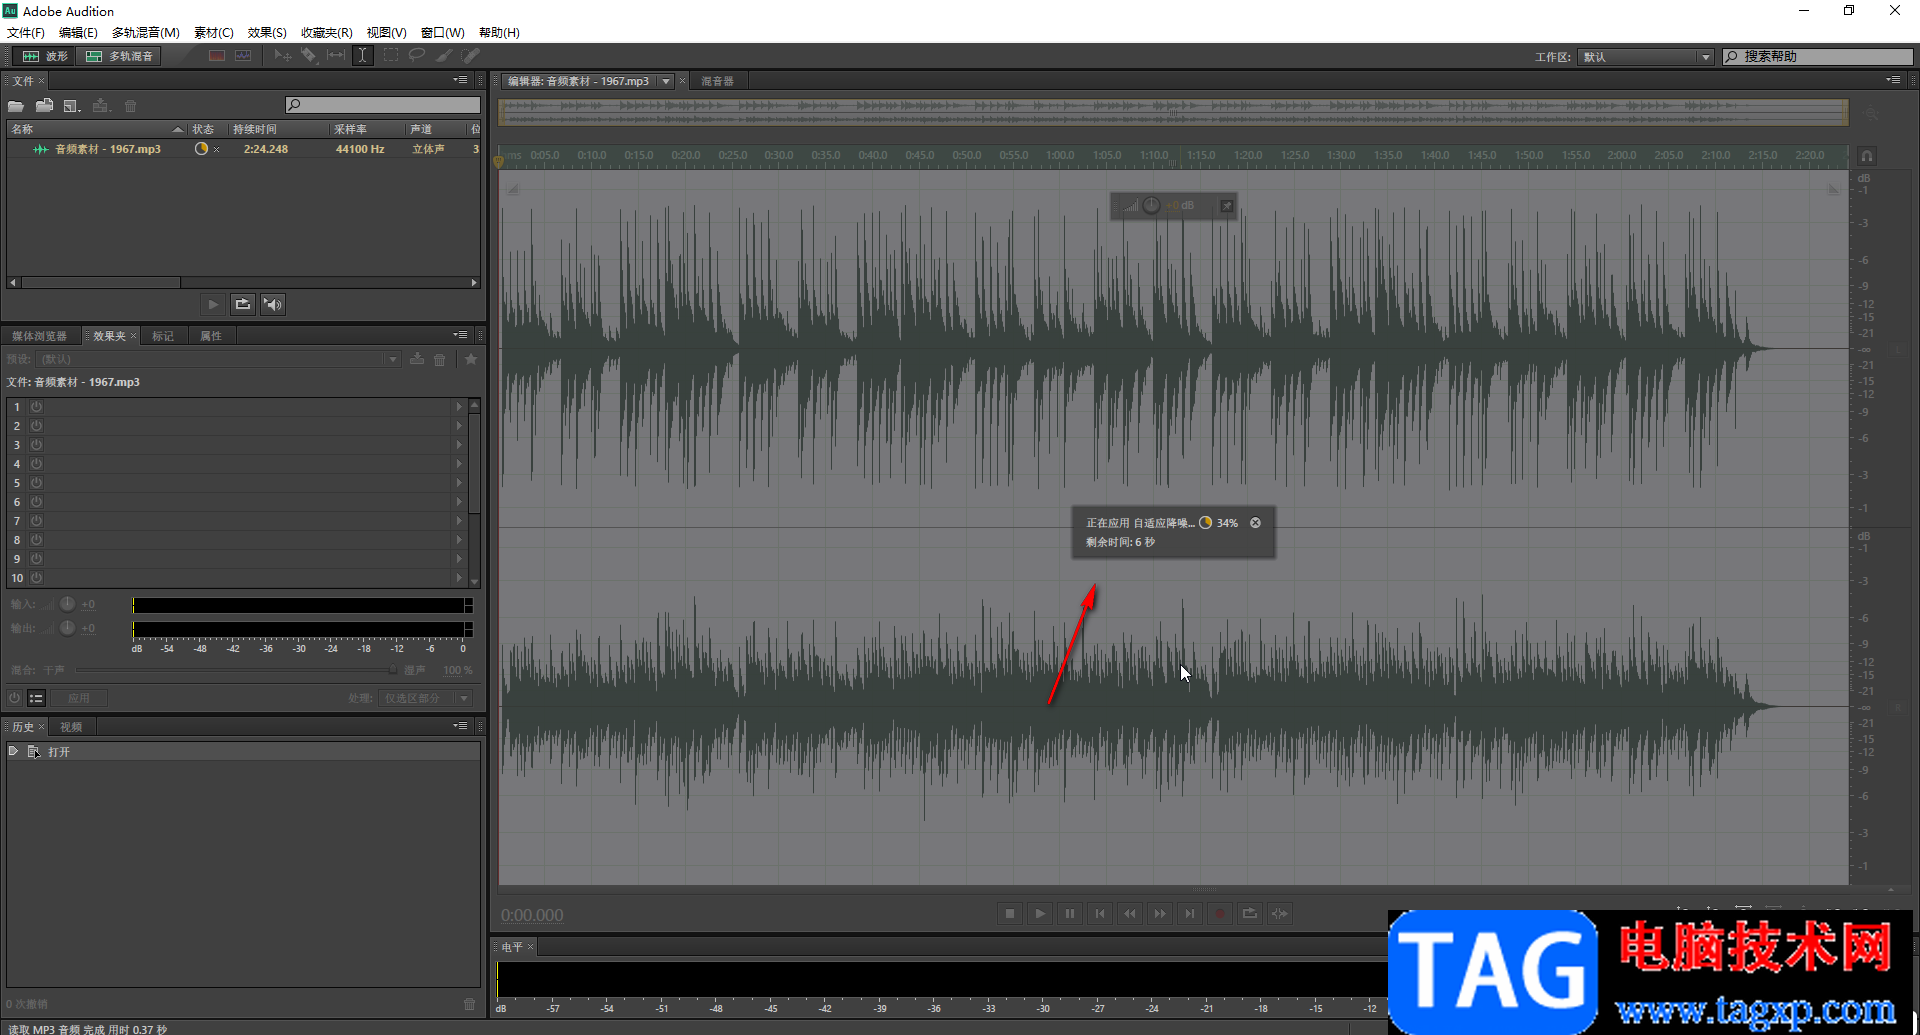Open the 工作区 默认 workspace dropdown
Screen dimensions: 1920x1035
click(x=1646, y=57)
